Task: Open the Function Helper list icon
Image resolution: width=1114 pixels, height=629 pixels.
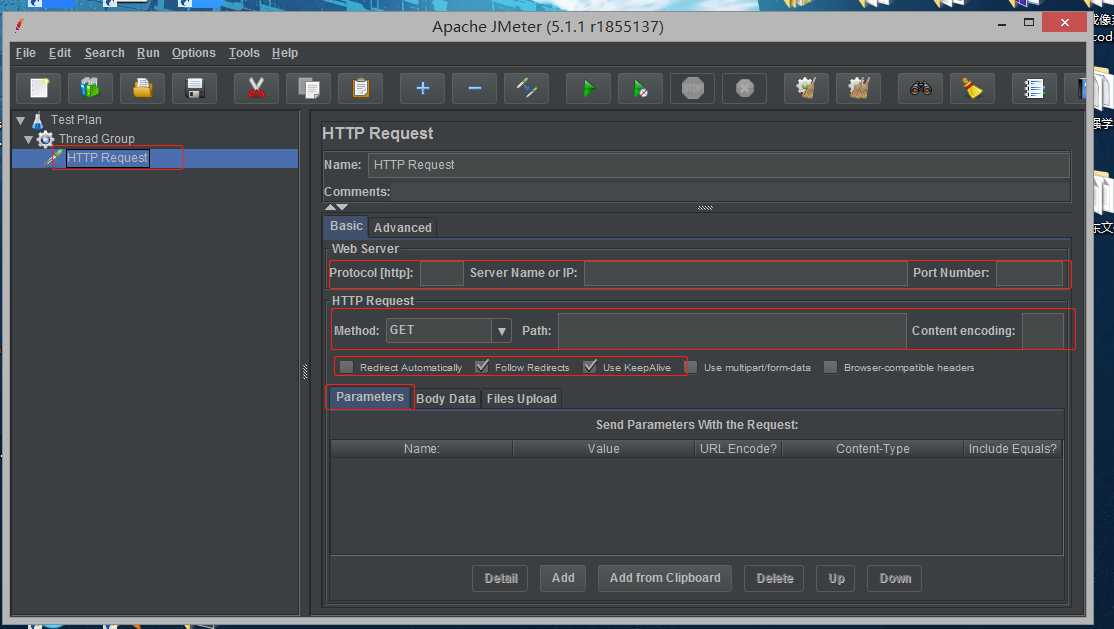Action: pyautogui.click(x=1034, y=88)
